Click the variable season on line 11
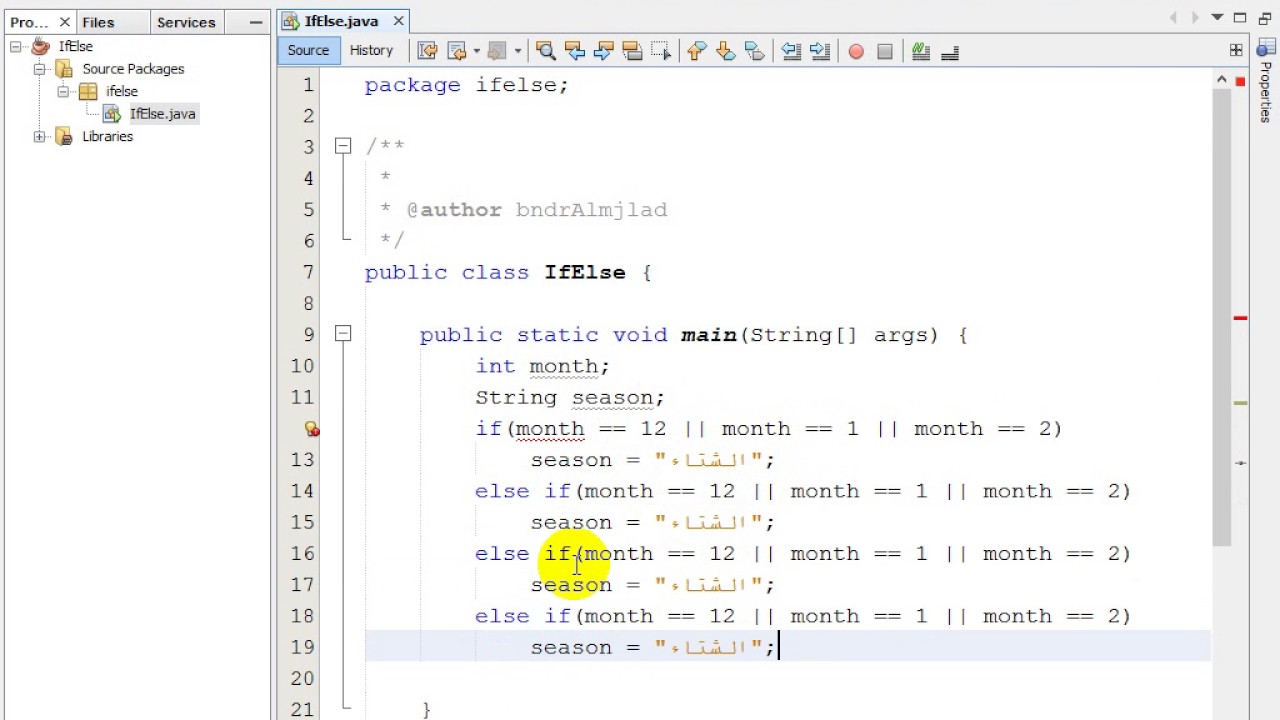 tap(612, 398)
